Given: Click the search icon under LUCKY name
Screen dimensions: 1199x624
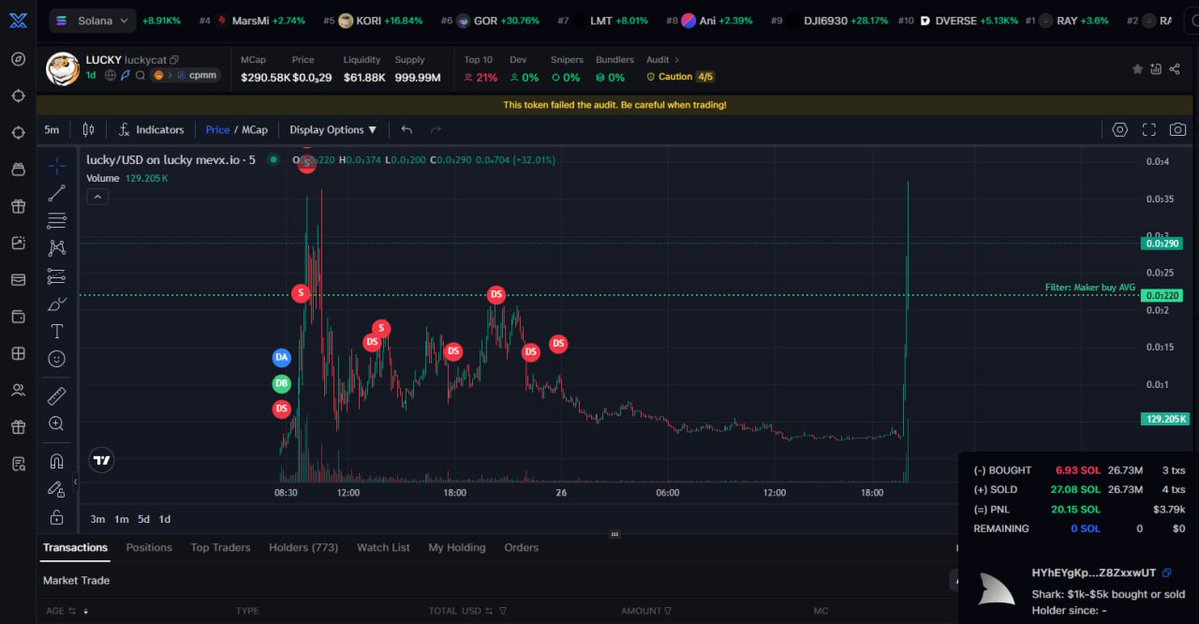Looking at the screenshot, I should click(140, 75).
